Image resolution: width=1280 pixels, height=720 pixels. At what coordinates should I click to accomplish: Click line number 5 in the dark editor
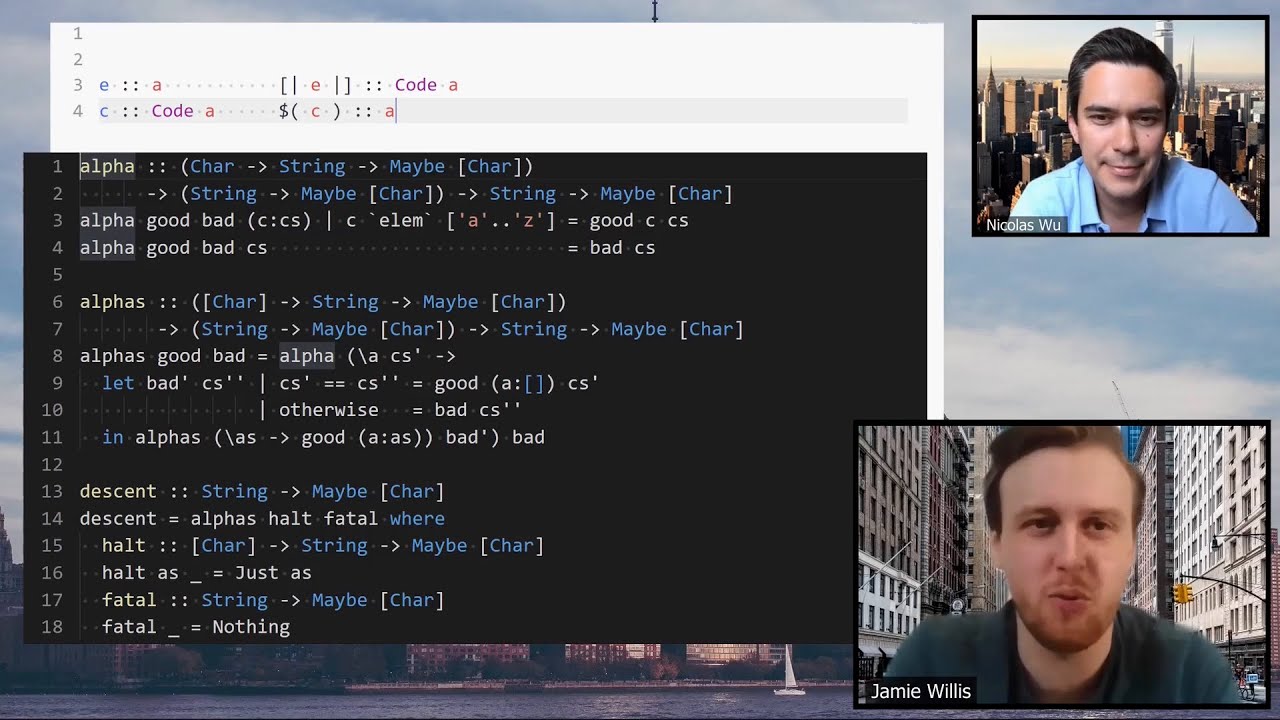pos(57,274)
